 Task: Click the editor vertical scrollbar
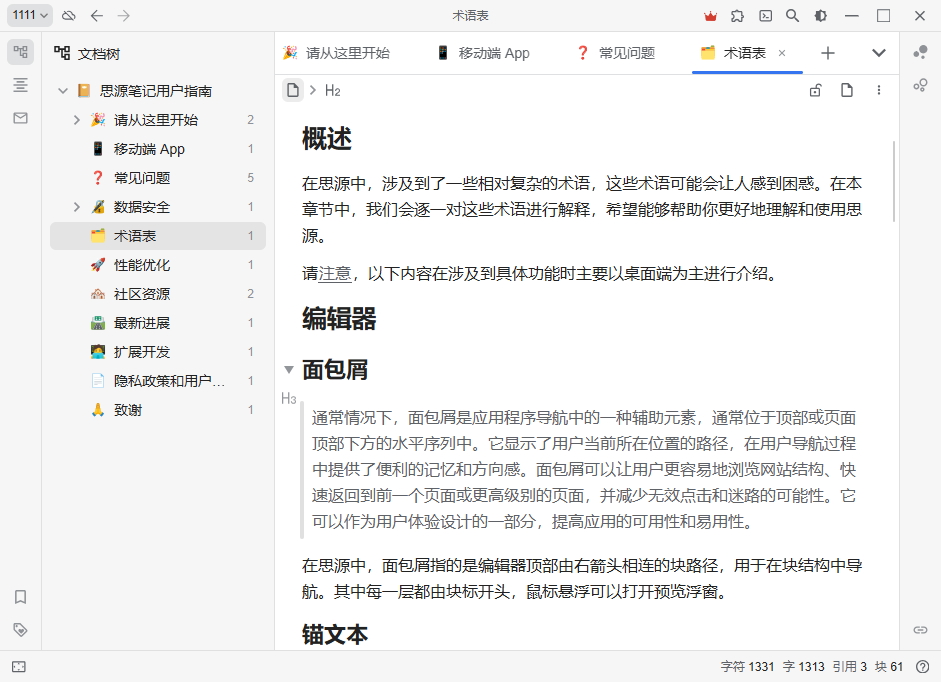tap(894, 181)
